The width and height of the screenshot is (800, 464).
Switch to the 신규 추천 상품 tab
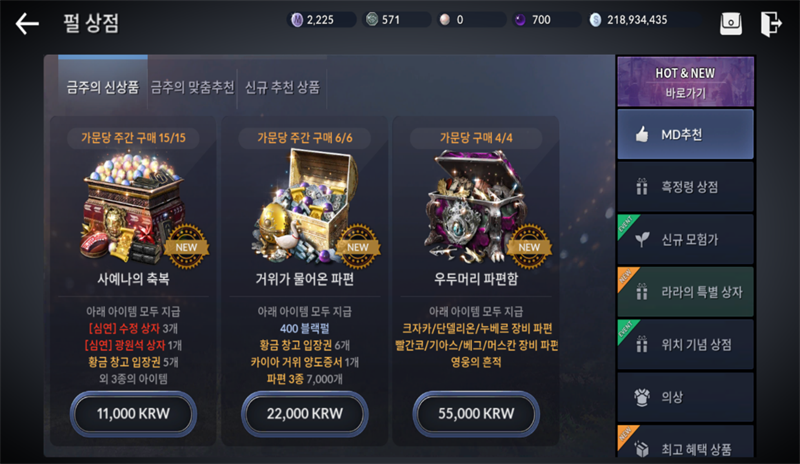coord(282,87)
